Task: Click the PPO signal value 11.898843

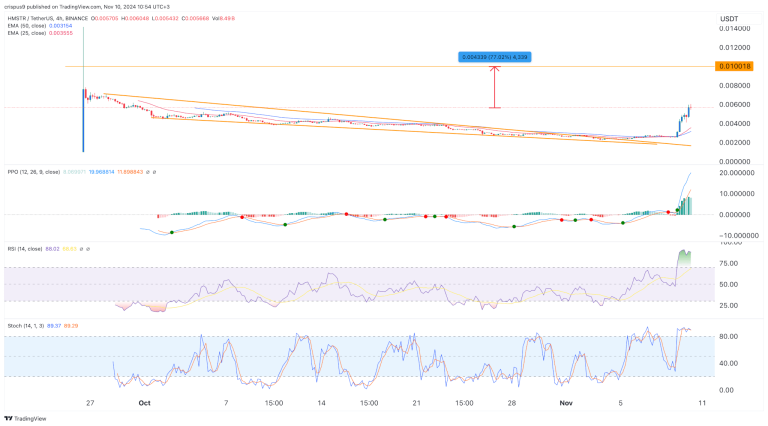Action: pyautogui.click(x=130, y=172)
